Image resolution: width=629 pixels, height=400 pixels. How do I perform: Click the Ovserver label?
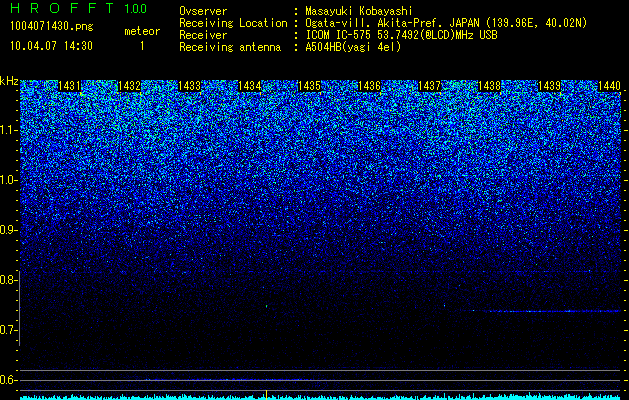[203, 11]
